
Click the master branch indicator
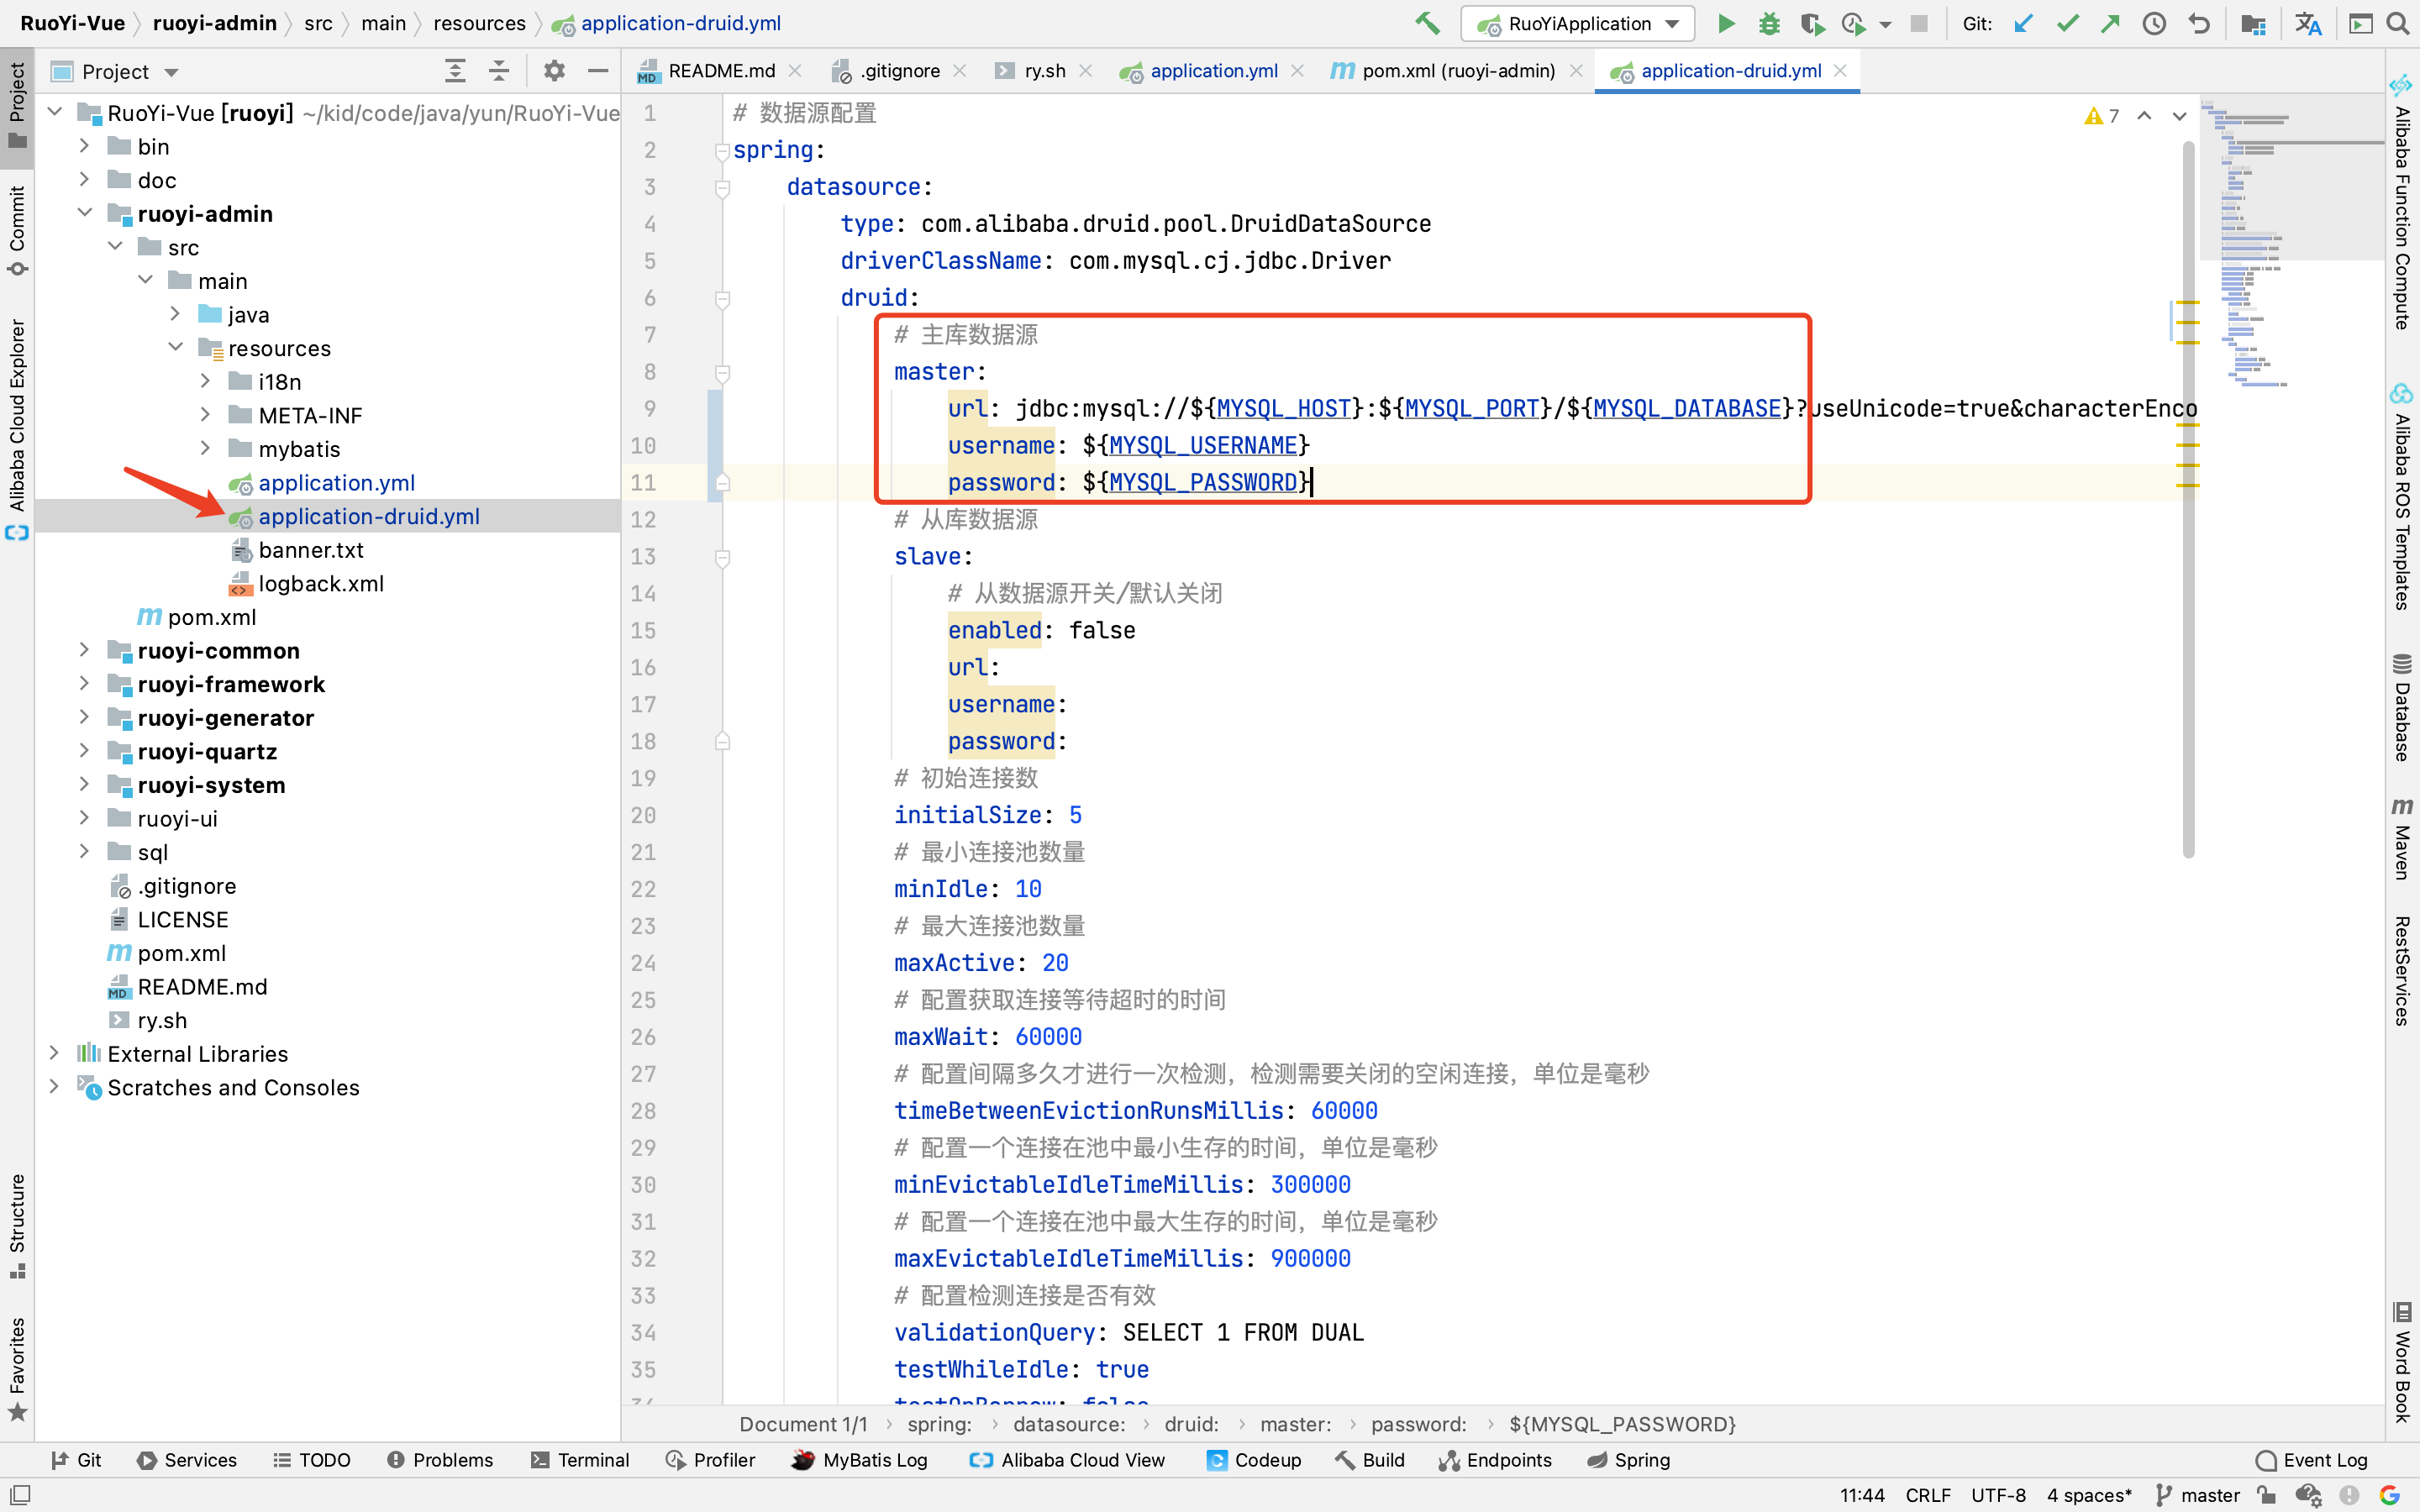point(2211,1493)
